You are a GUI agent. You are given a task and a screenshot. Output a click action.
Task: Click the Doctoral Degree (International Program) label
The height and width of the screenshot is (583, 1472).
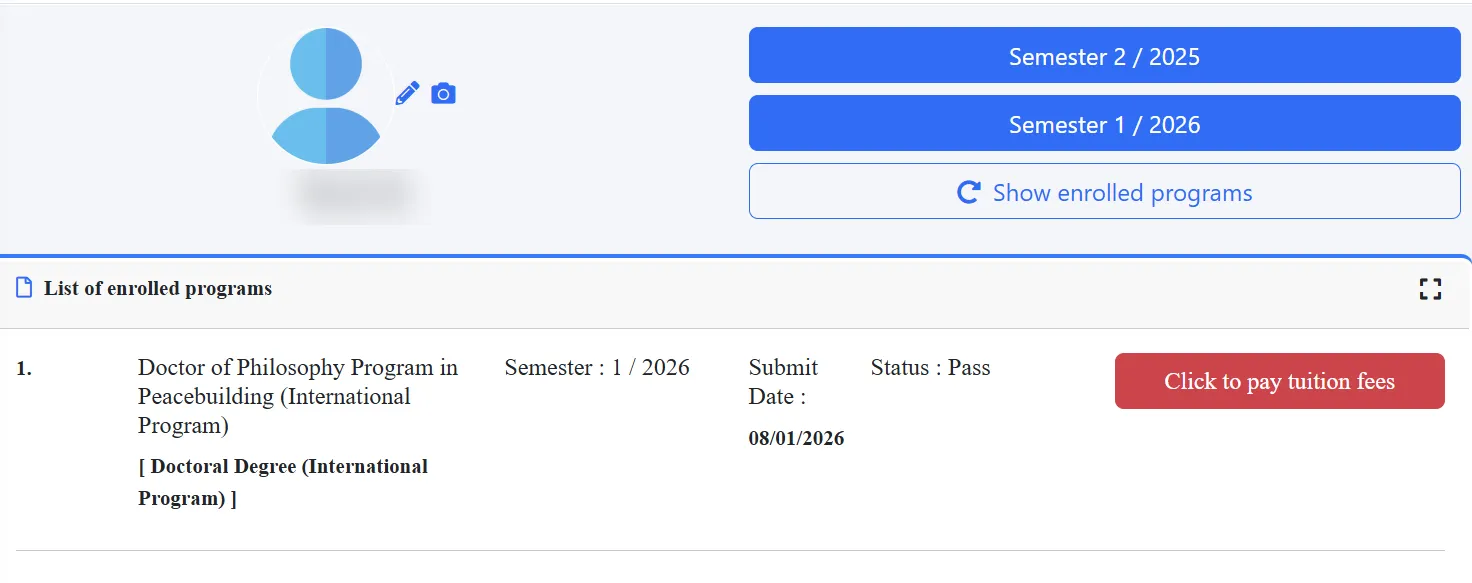coord(283,482)
